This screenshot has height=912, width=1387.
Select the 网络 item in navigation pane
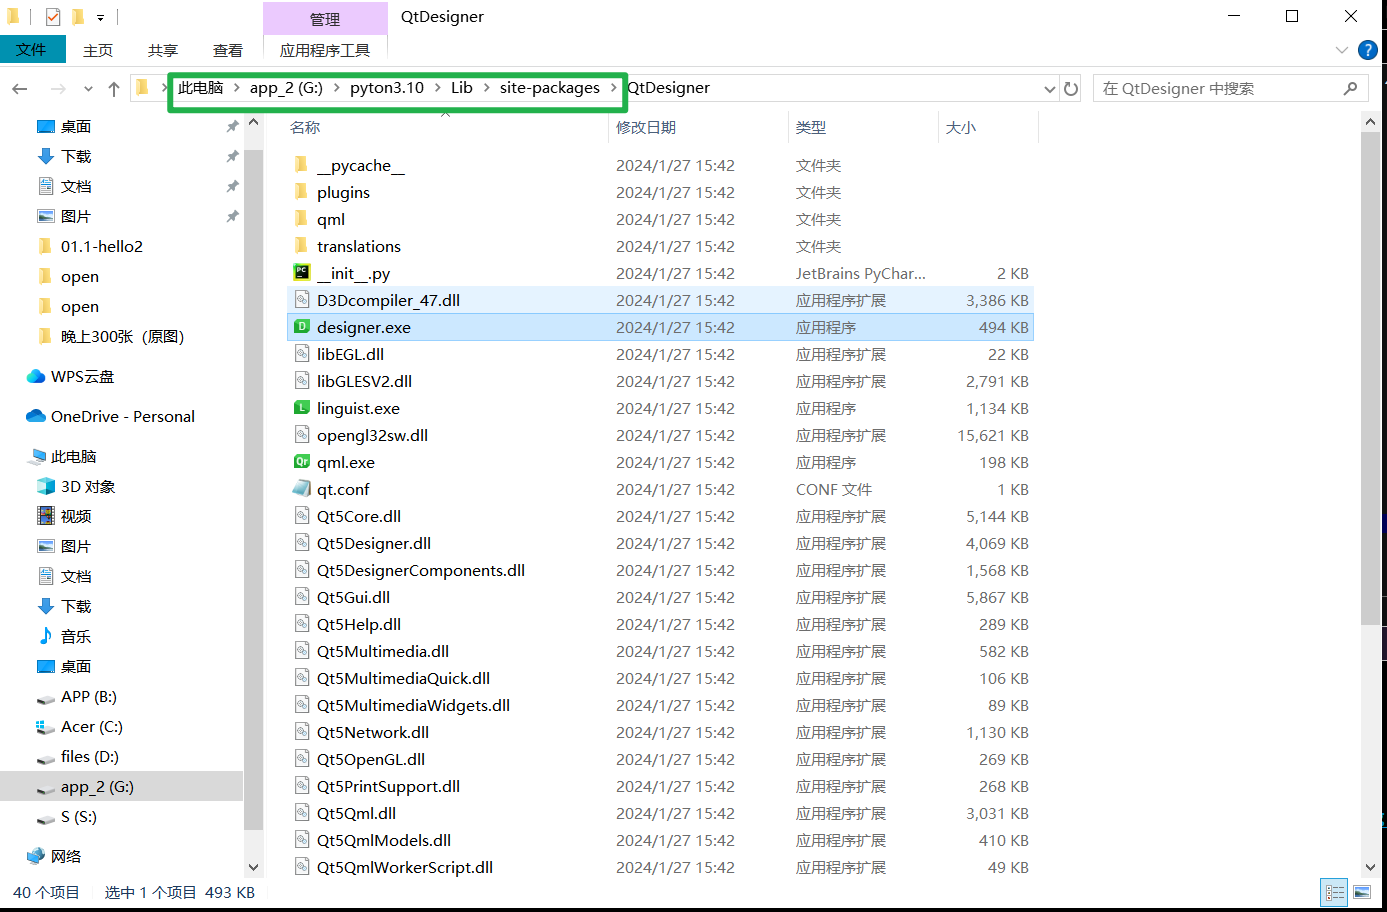click(x=66, y=856)
